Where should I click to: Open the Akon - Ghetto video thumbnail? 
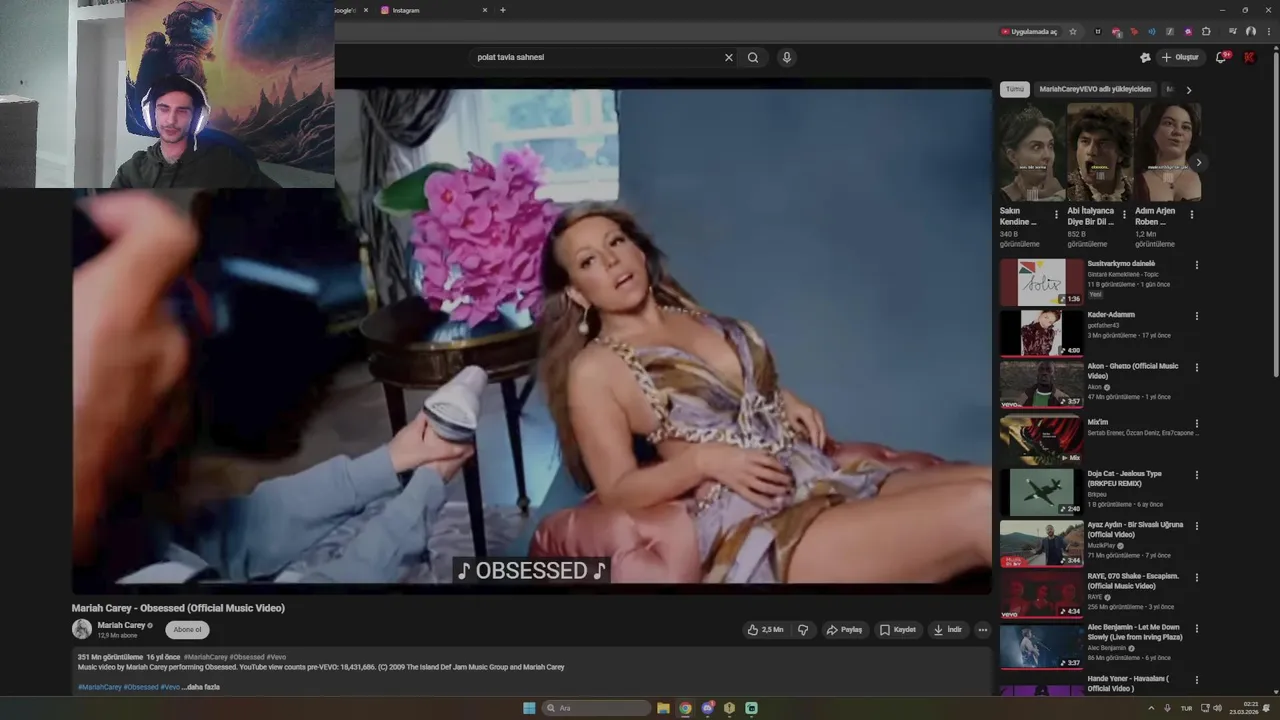click(x=1041, y=384)
